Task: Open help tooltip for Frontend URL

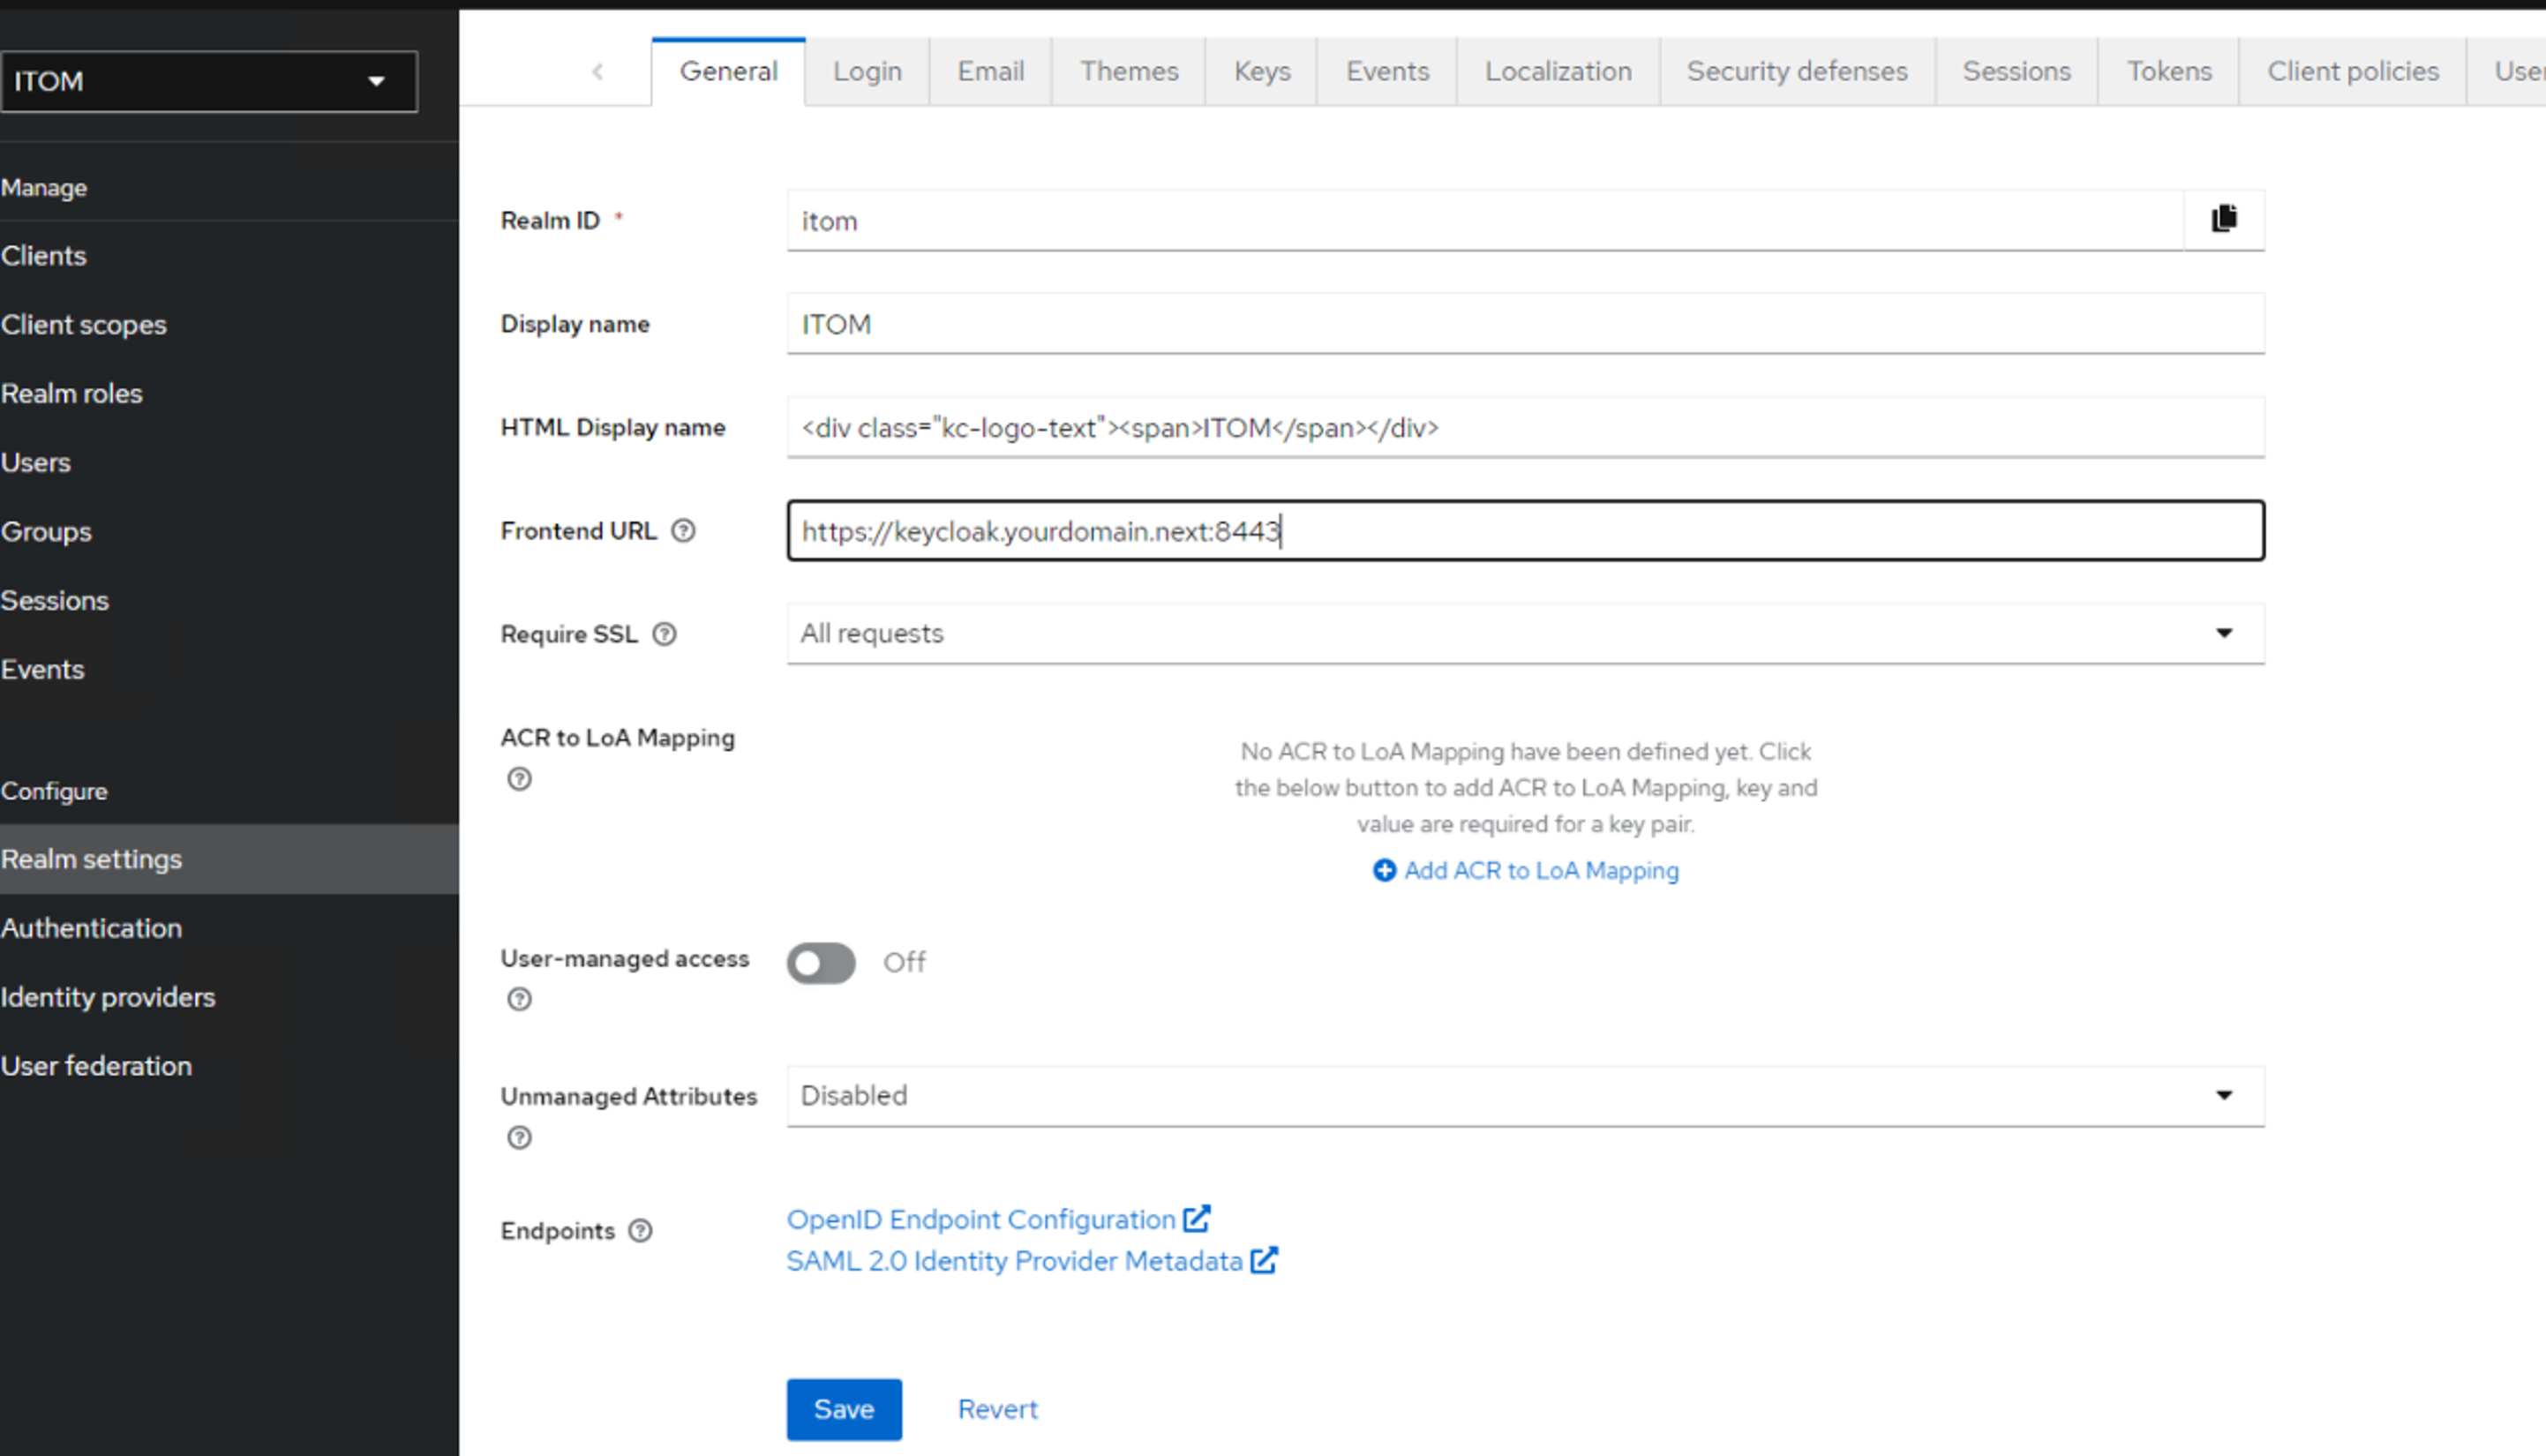Action: (684, 531)
